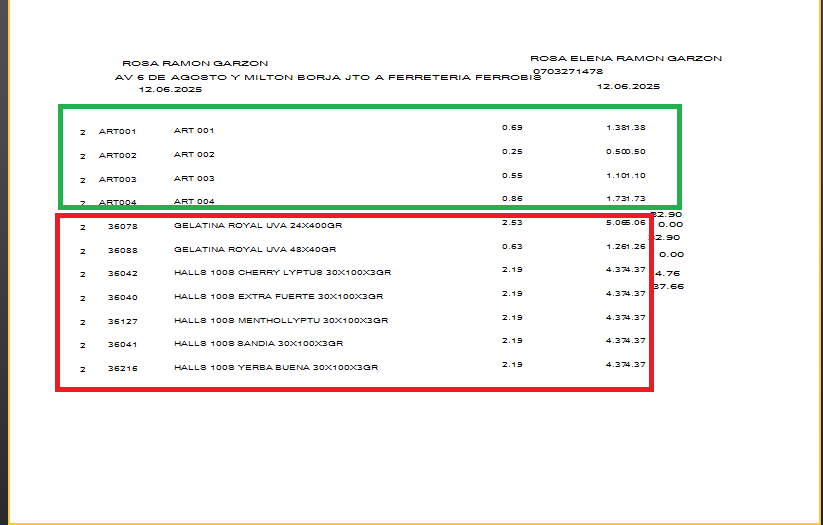This screenshot has width=823, height=525.
Task: Click the HALLS EXTRA FUERTE item
Action: tap(278, 297)
